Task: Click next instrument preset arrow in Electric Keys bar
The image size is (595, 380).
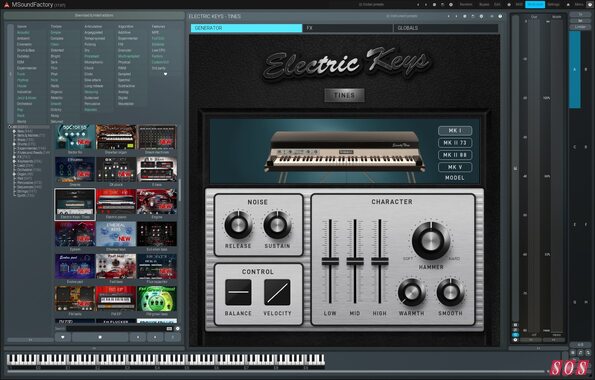Action: pyautogui.click(x=456, y=16)
